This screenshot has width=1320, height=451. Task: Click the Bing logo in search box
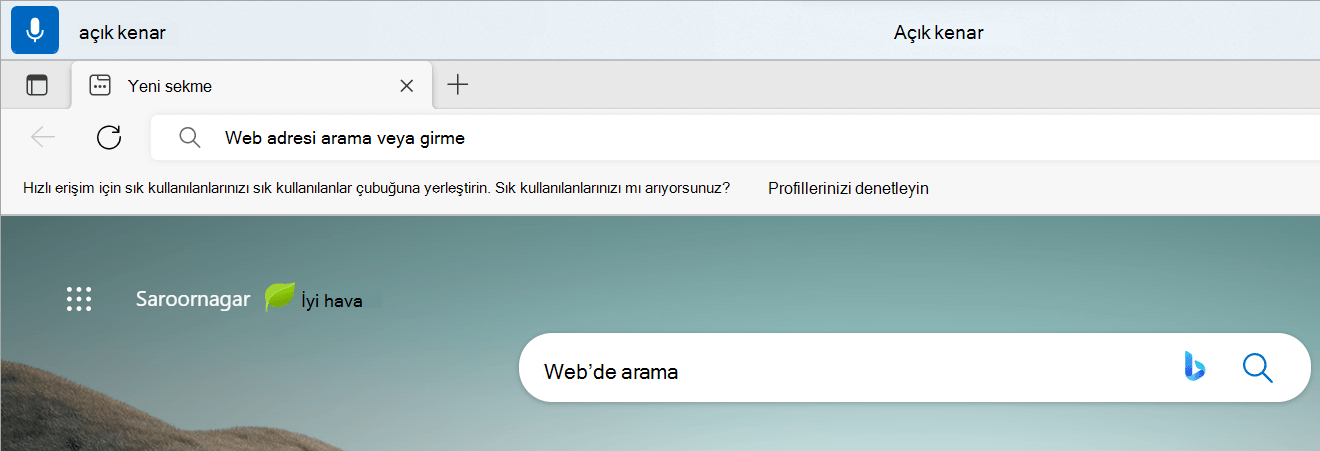coord(1194,367)
